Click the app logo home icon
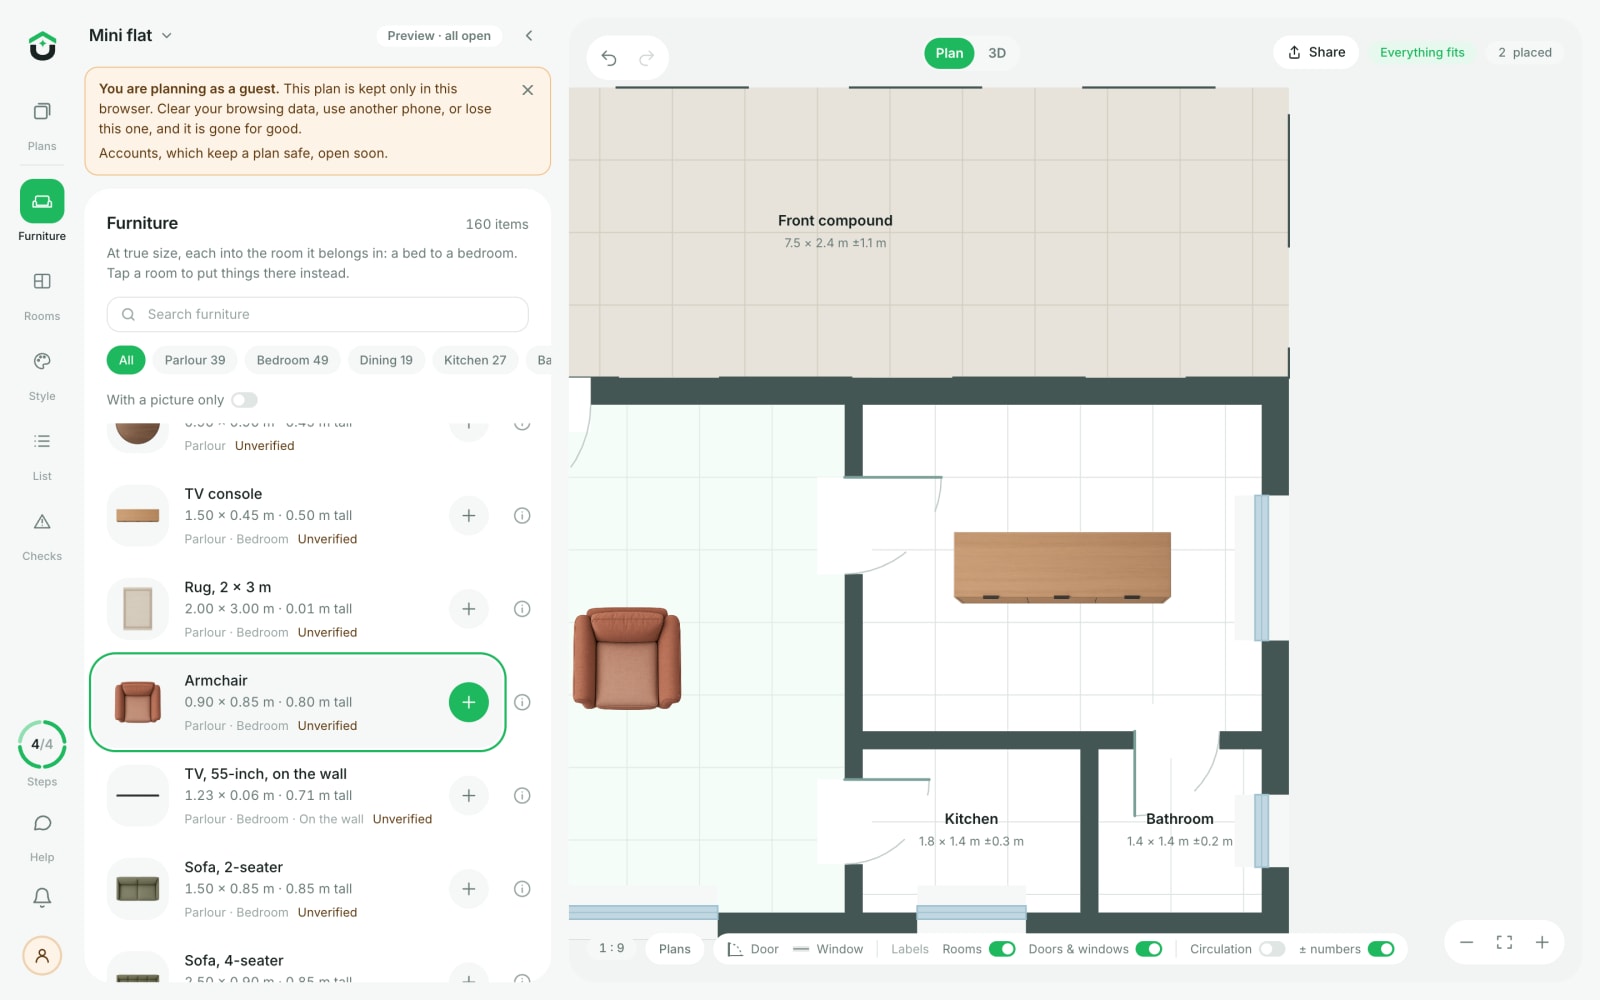1600x1000 pixels. tap(42, 46)
